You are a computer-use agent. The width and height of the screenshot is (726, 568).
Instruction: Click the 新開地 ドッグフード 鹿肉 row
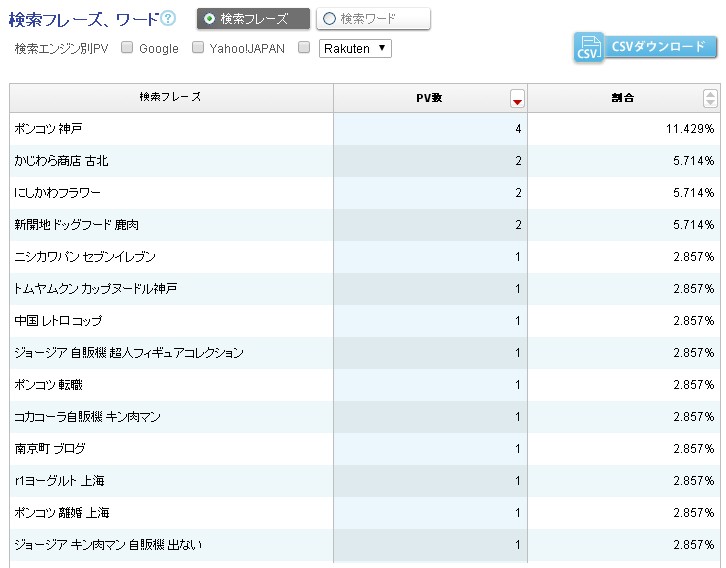pos(77,225)
